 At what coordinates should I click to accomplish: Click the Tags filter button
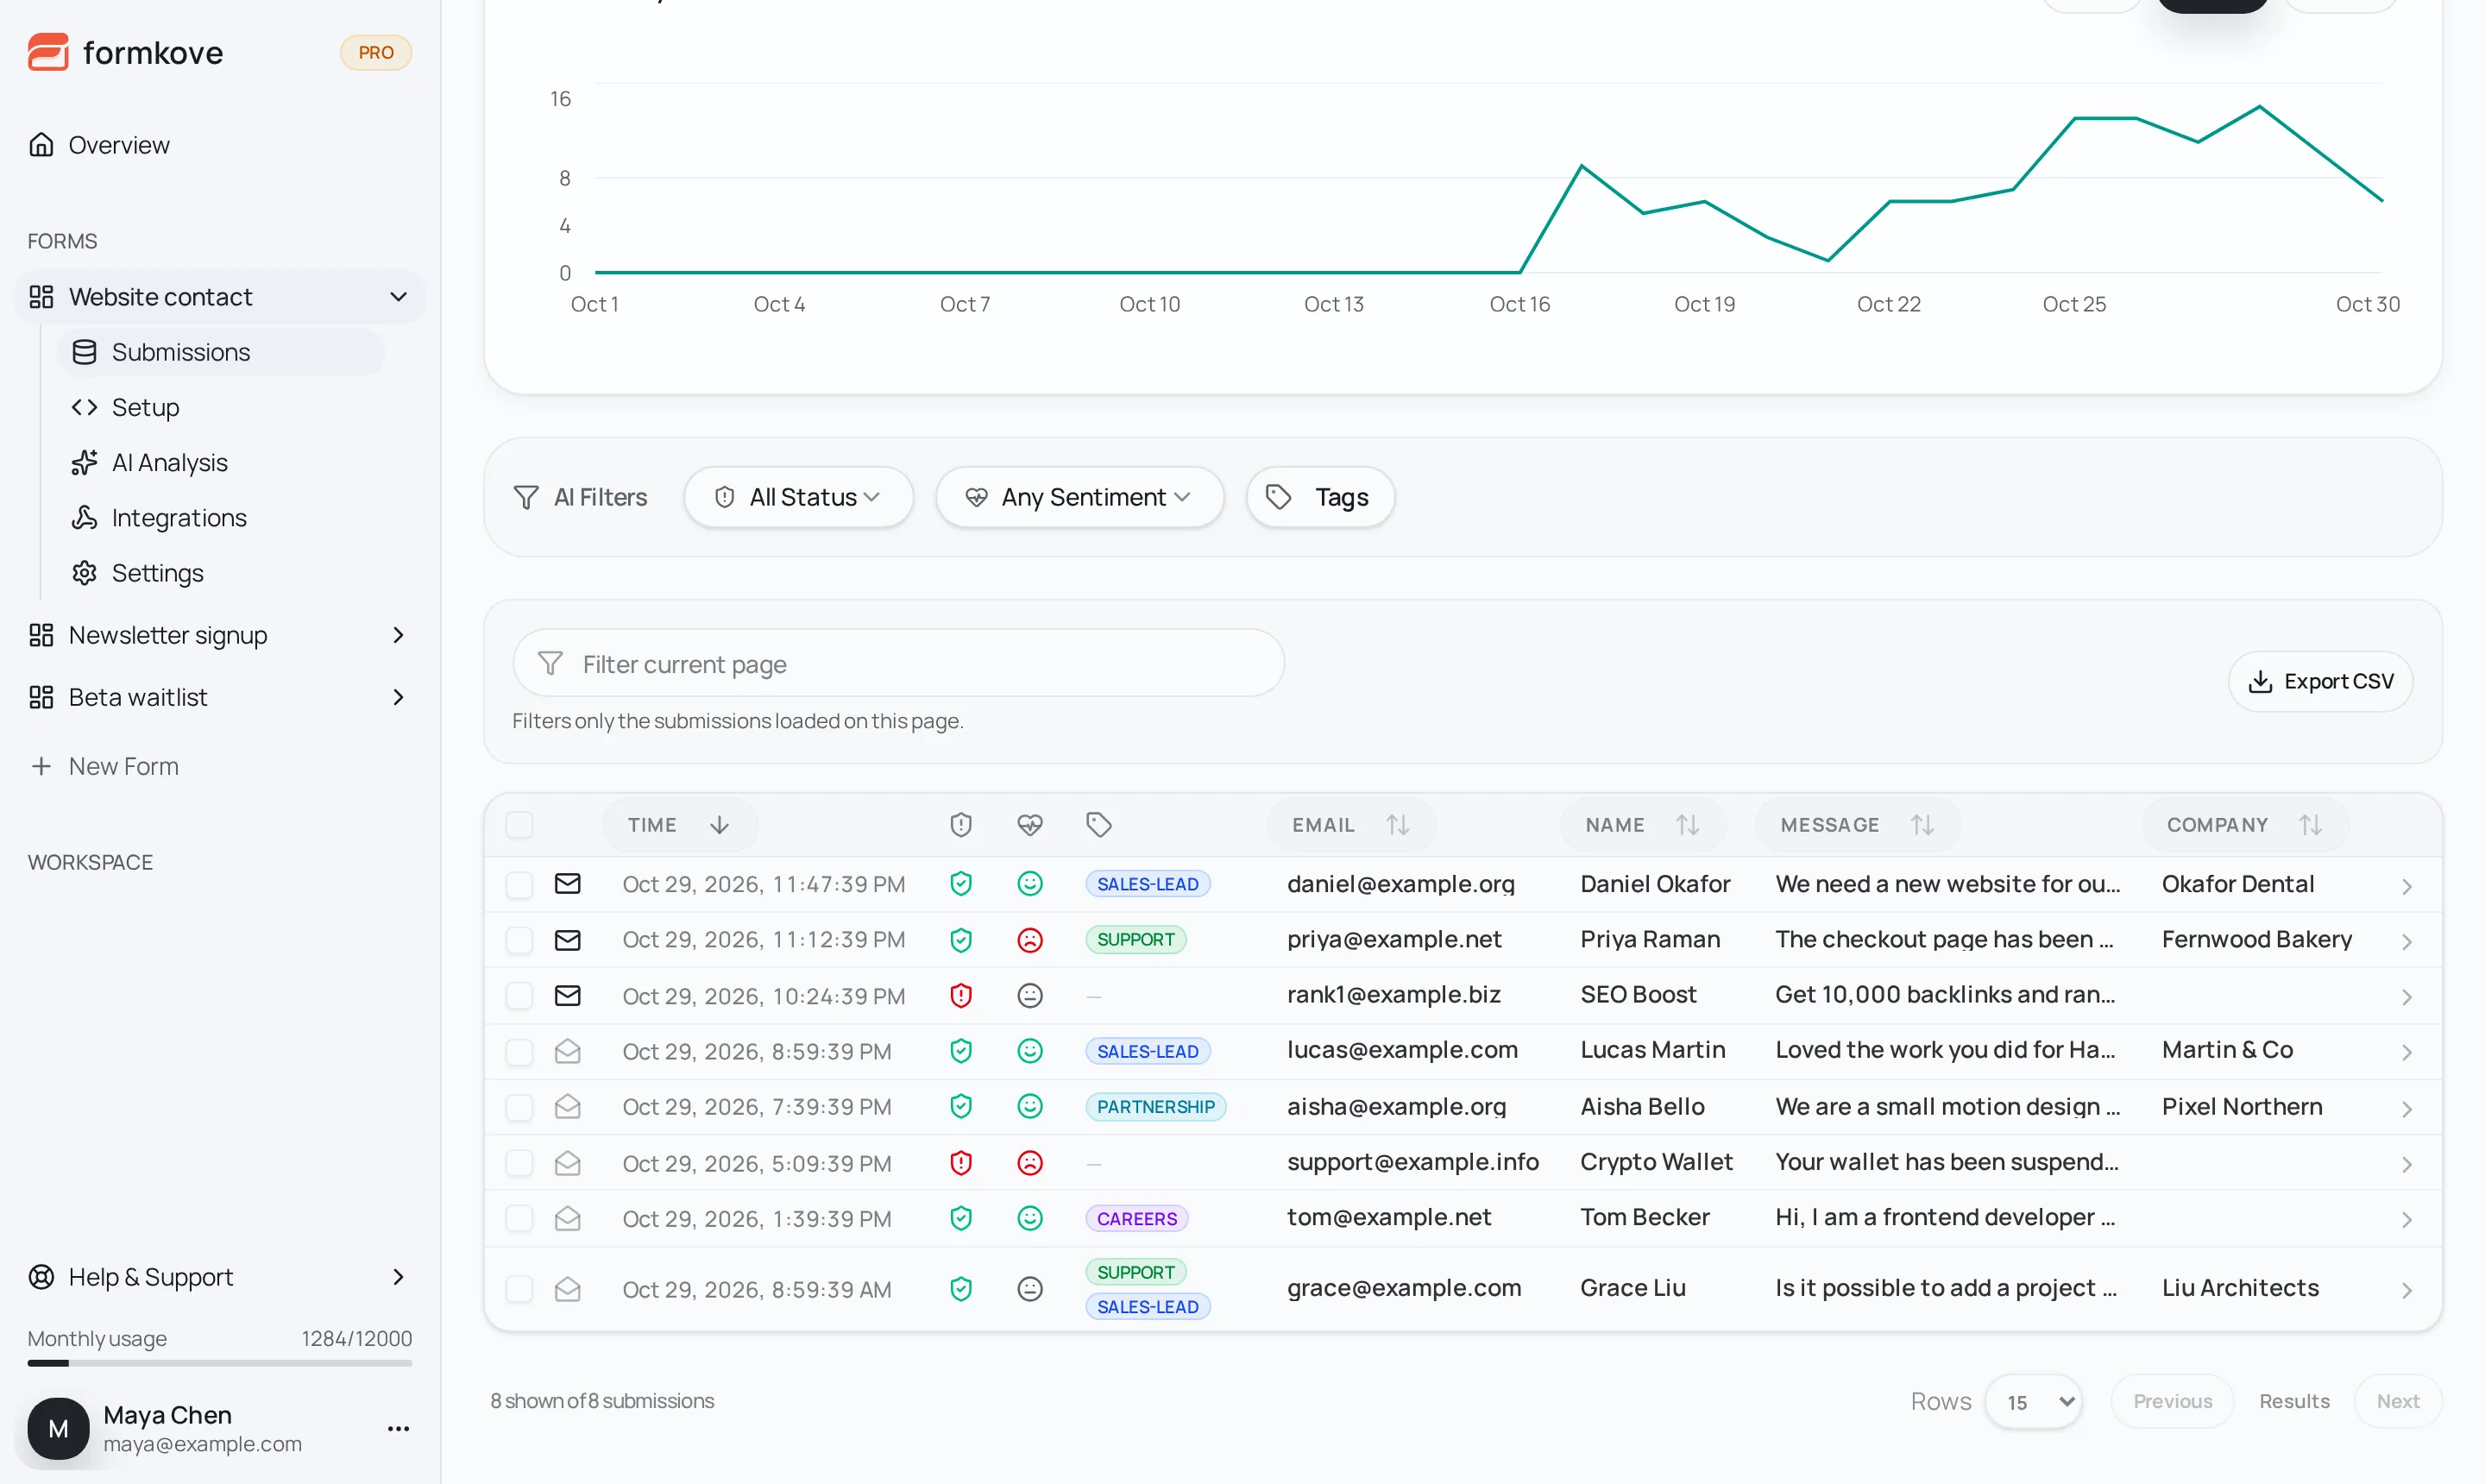[x=1320, y=497]
